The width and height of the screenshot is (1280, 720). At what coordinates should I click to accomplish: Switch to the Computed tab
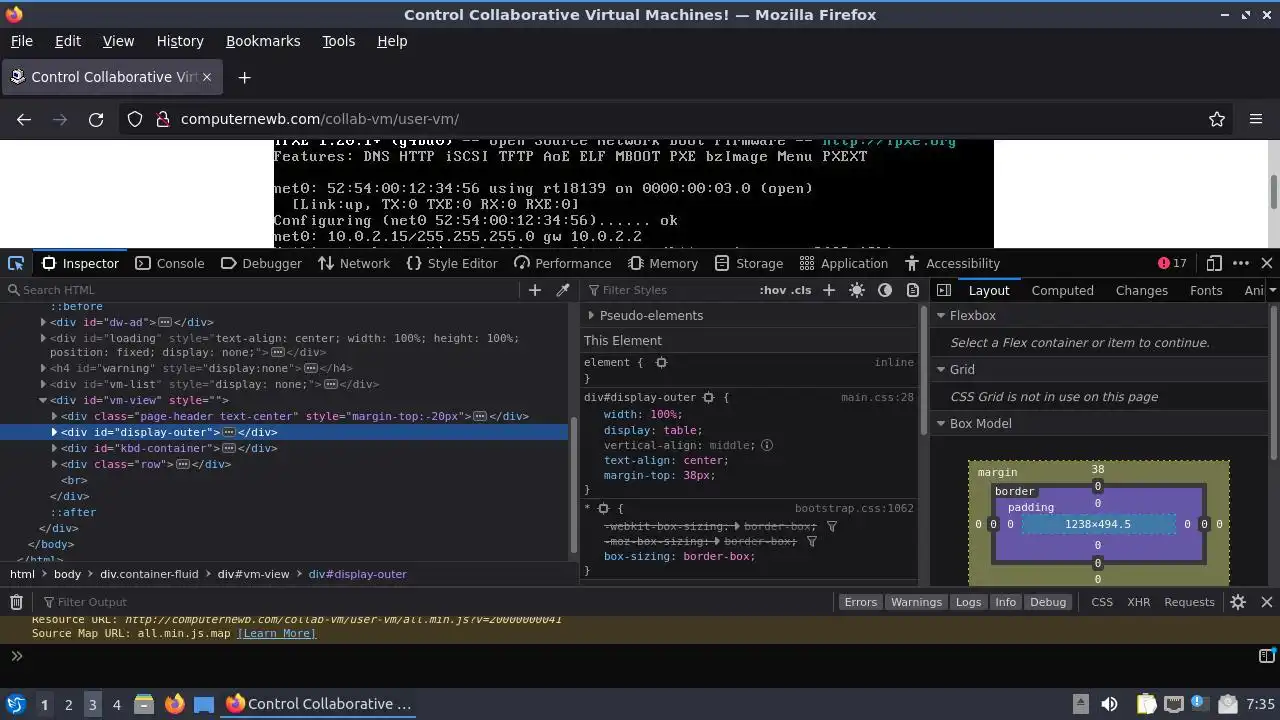point(1062,290)
